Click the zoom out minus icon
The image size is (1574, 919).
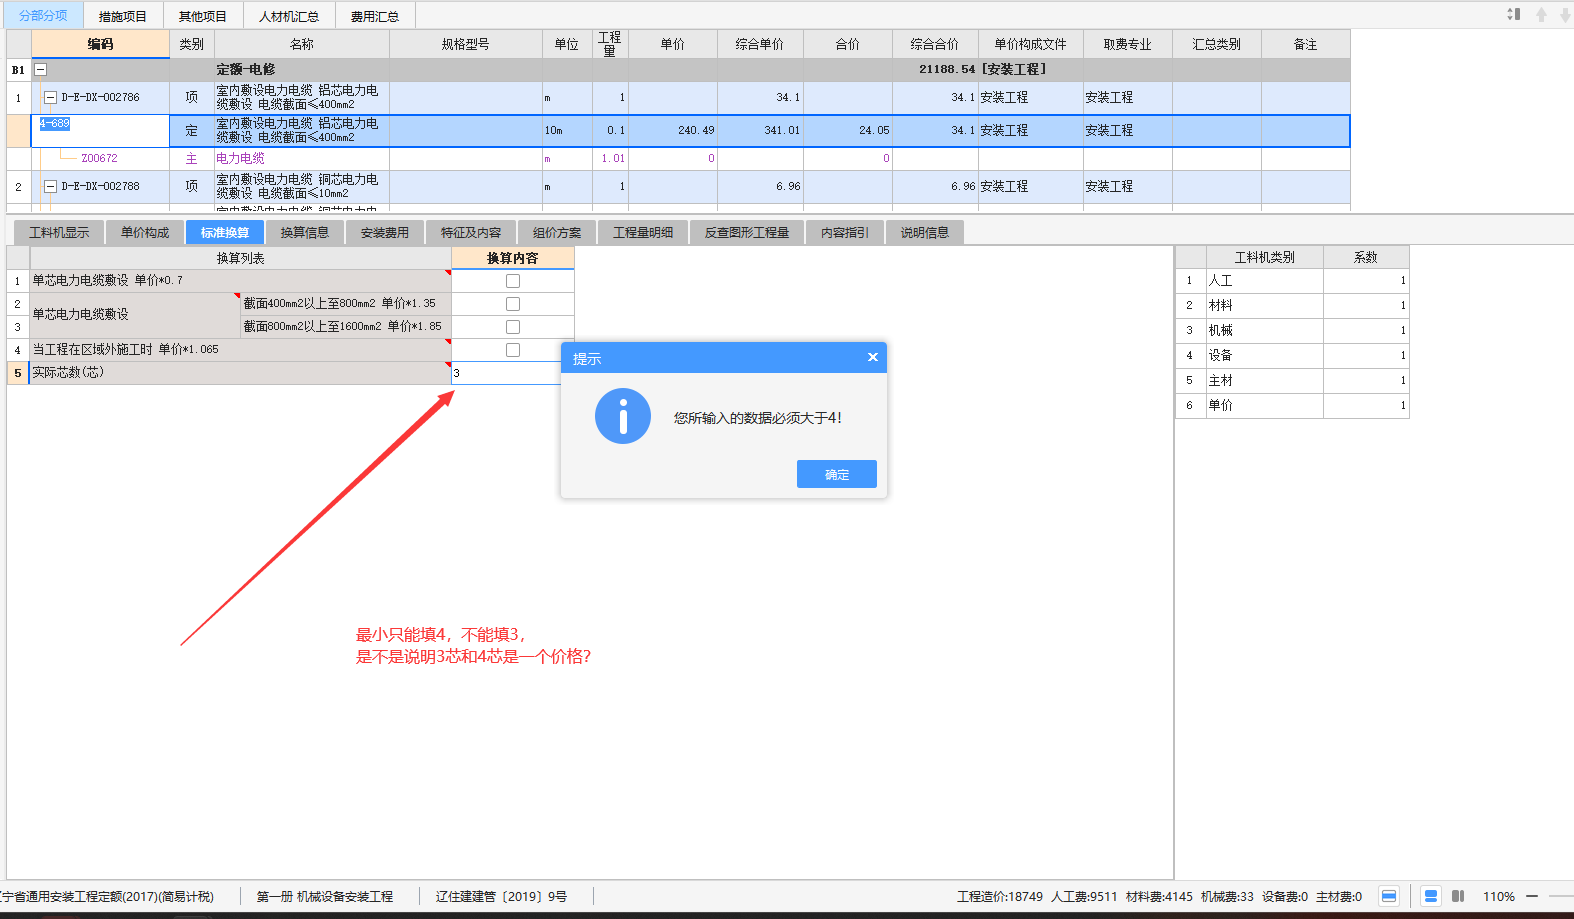[1532, 896]
